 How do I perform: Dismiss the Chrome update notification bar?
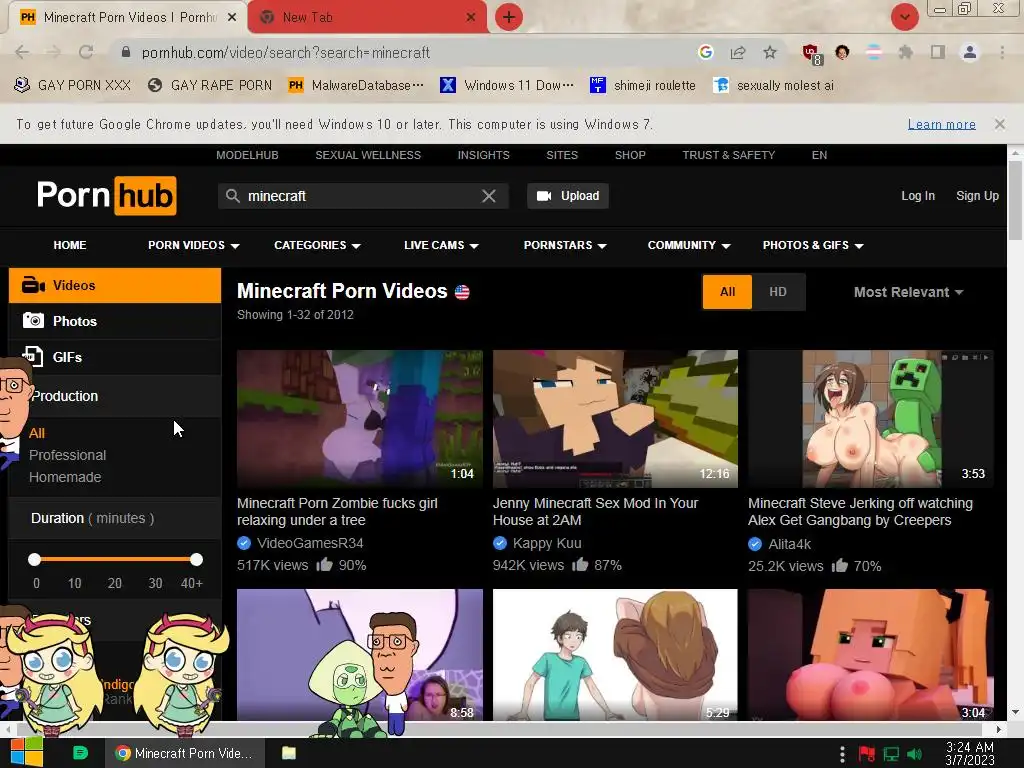tap(1000, 124)
